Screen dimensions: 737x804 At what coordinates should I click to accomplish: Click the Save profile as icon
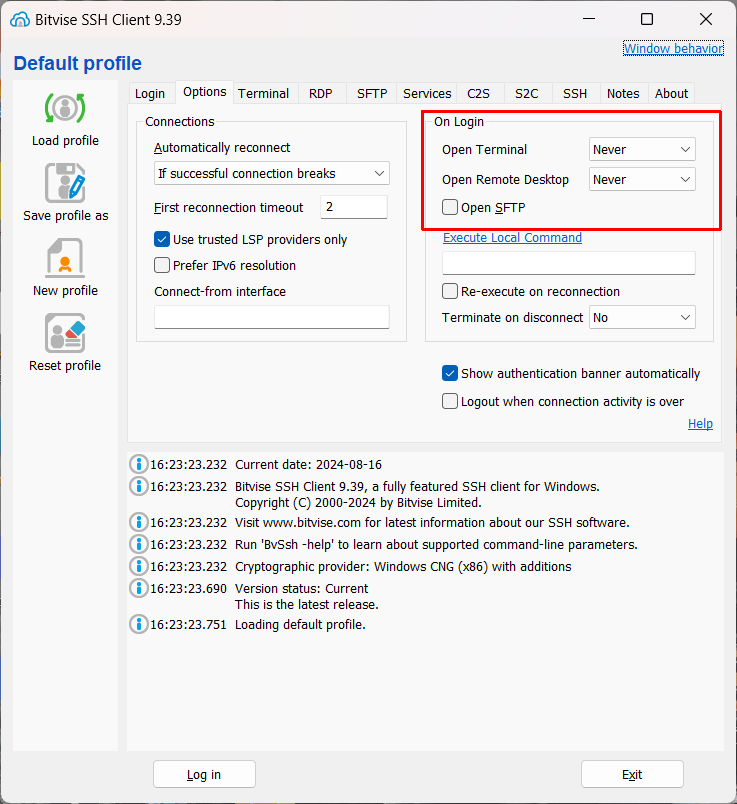(x=65, y=183)
